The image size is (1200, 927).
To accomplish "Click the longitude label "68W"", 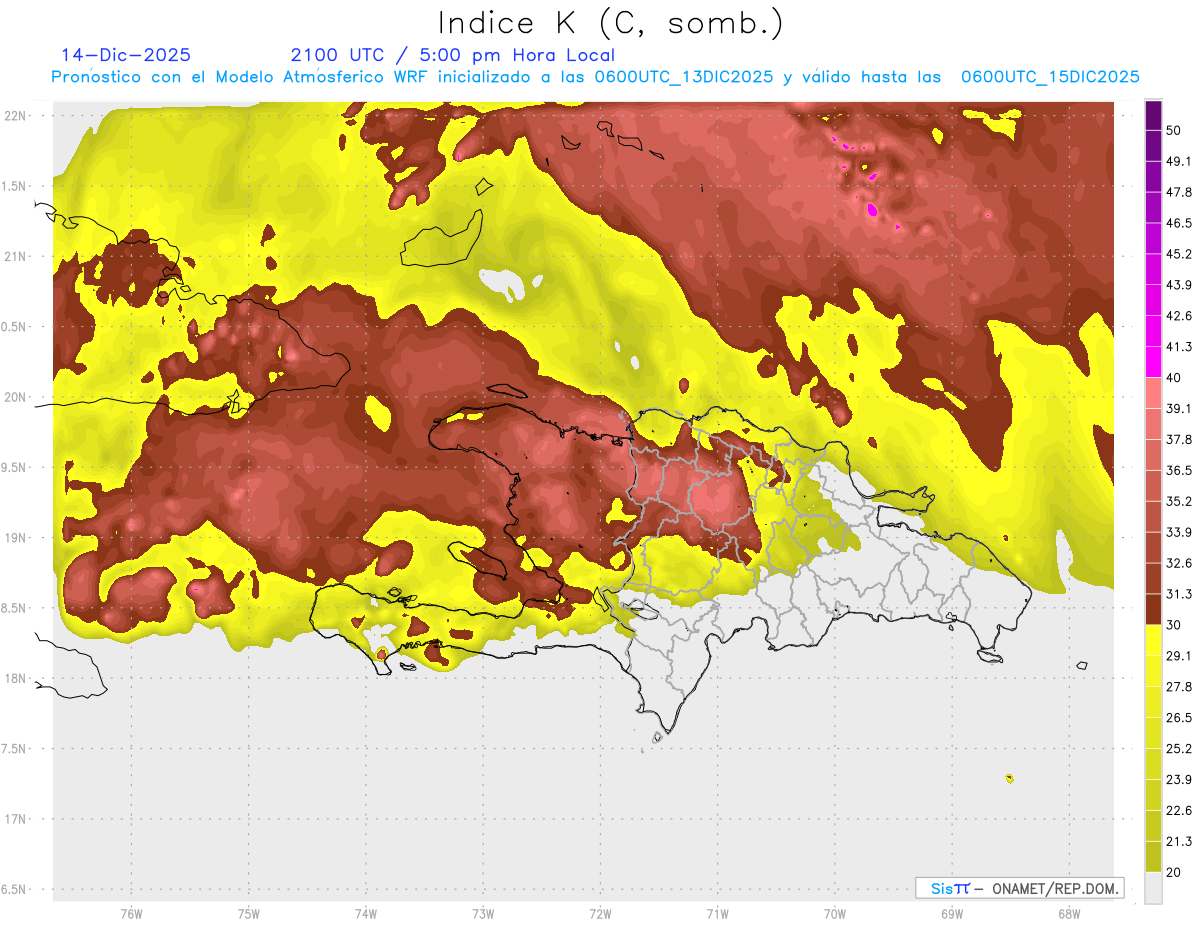I will [x=1068, y=913].
